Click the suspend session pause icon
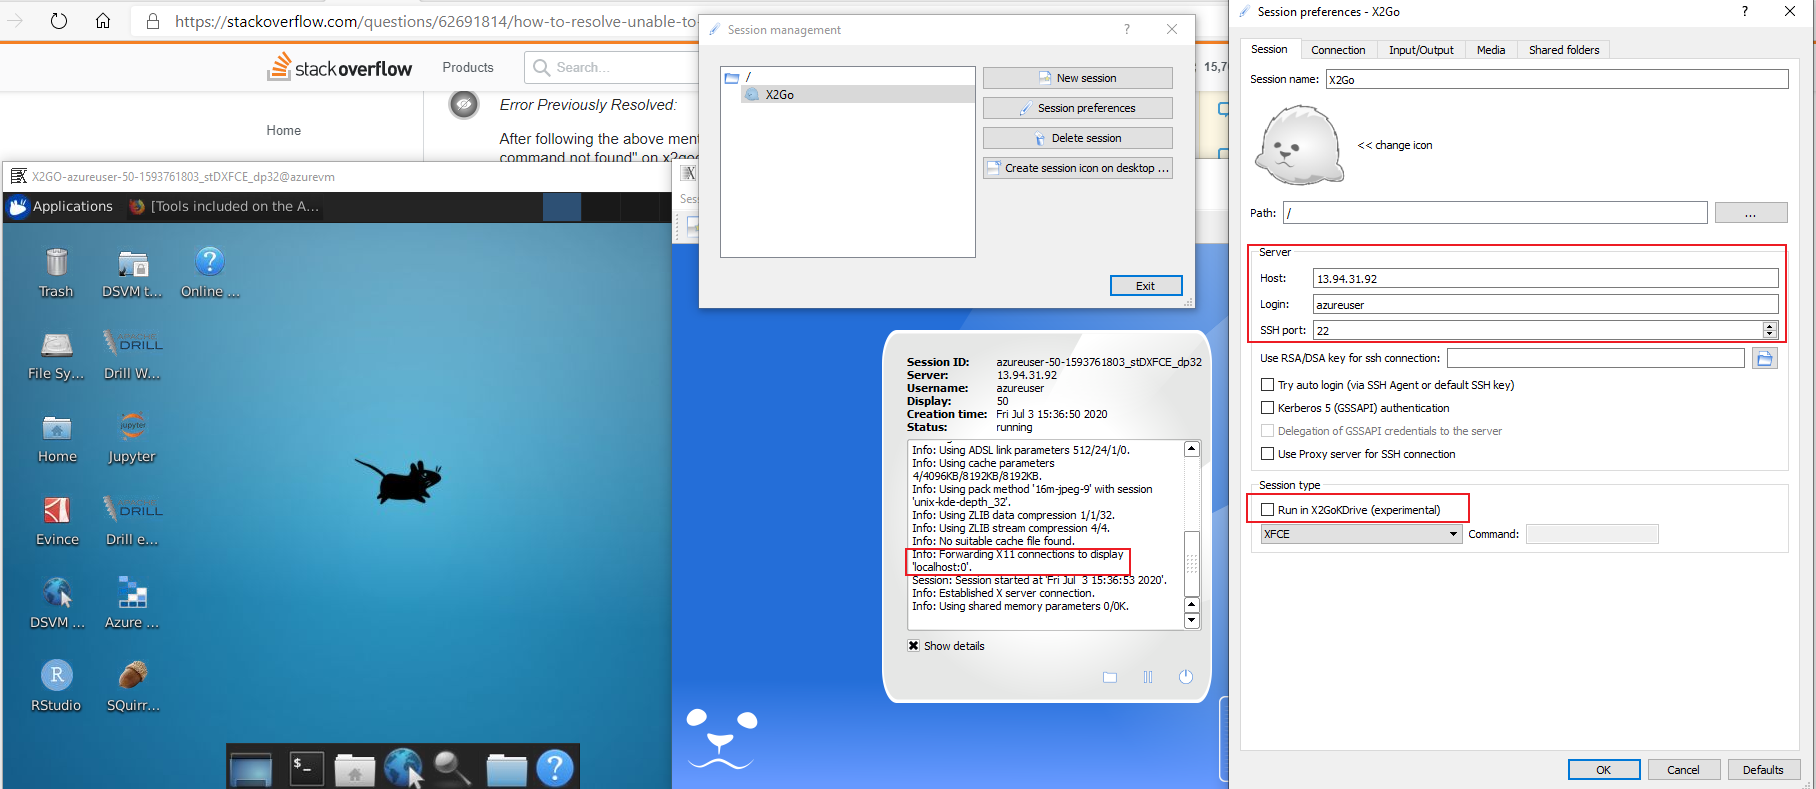The image size is (1816, 789). (1148, 677)
